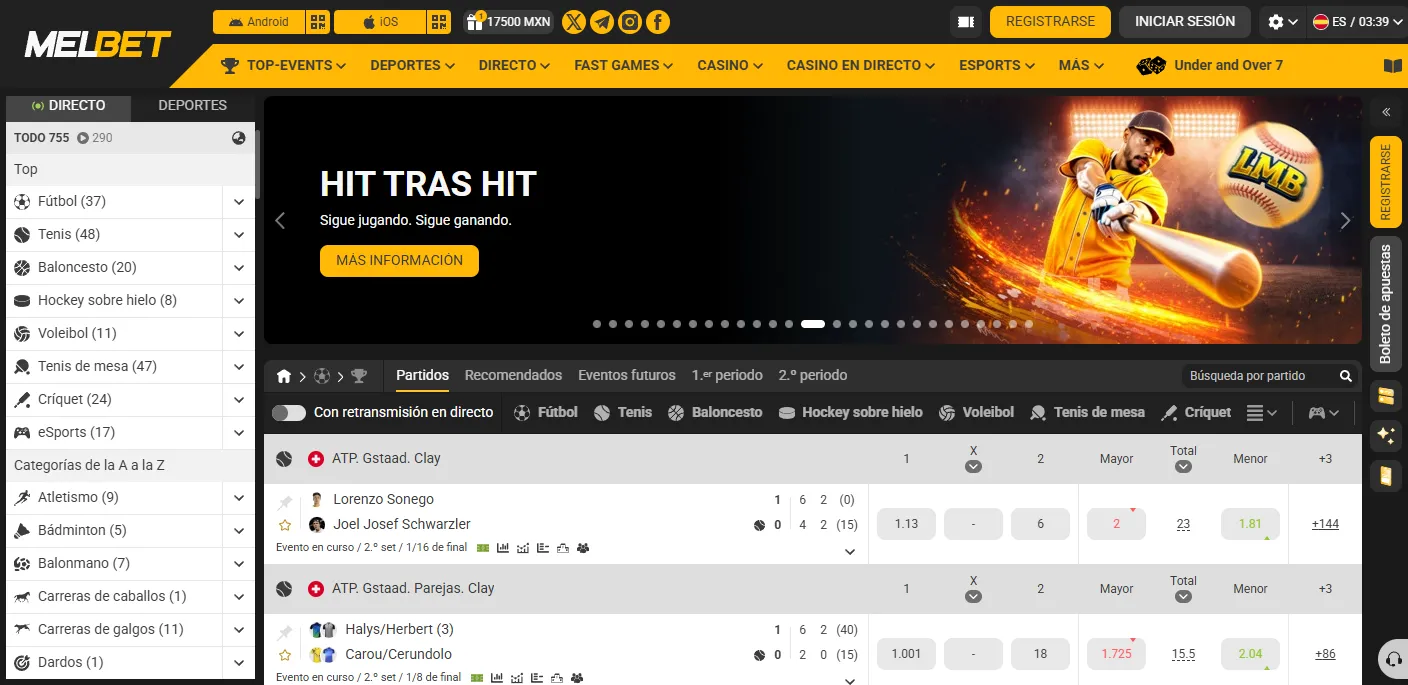Add Halys/Herbert match to favorites star
This screenshot has width=1408, height=685.
285,655
